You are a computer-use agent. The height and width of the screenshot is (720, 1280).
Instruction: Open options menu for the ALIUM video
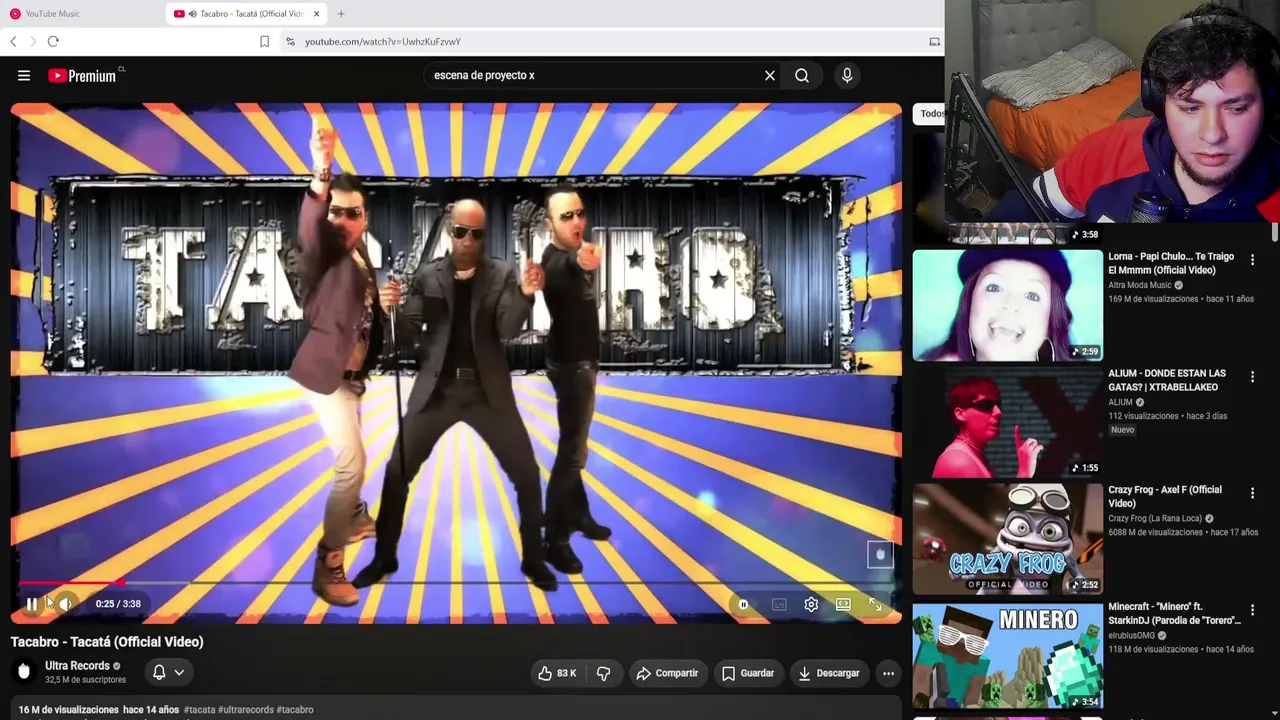point(1252,377)
